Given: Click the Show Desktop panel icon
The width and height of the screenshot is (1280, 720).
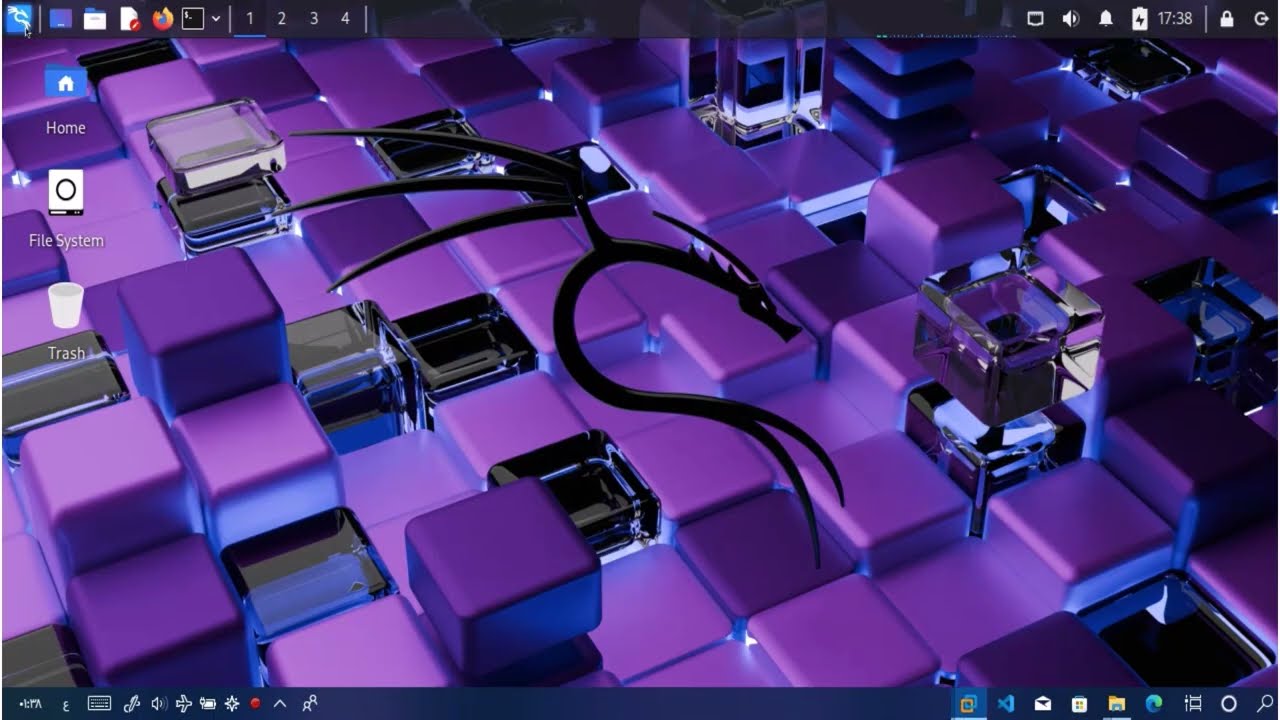Looking at the screenshot, I should pyautogui.click(x=61, y=18).
